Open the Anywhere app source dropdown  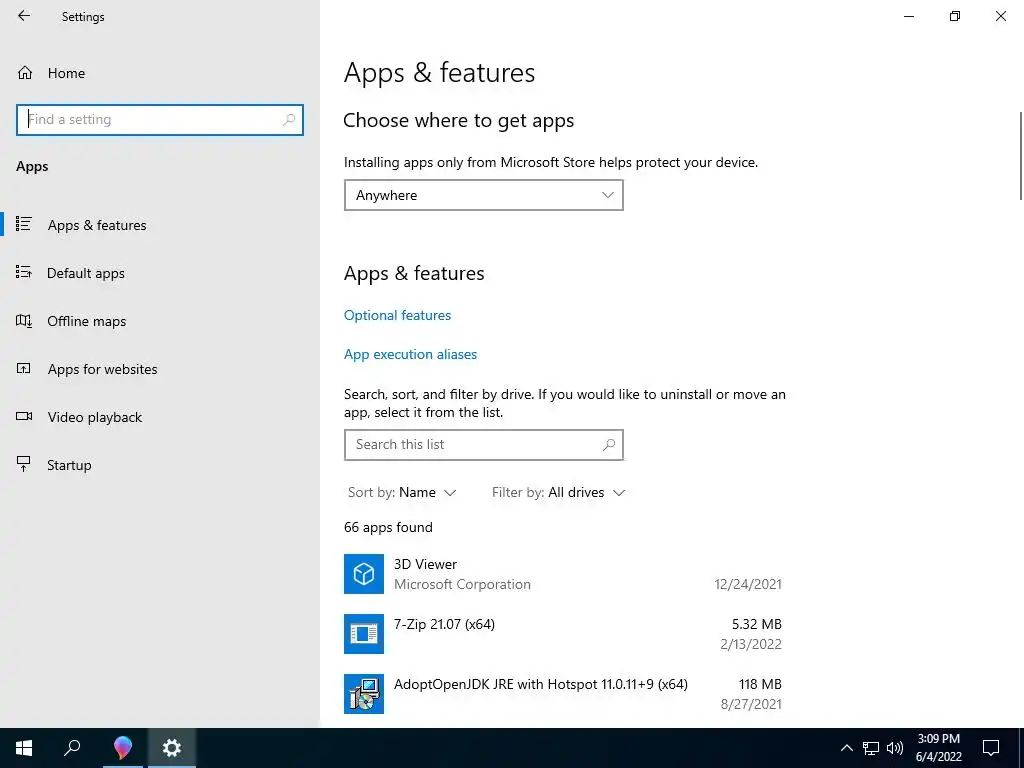(x=483, y=195)
